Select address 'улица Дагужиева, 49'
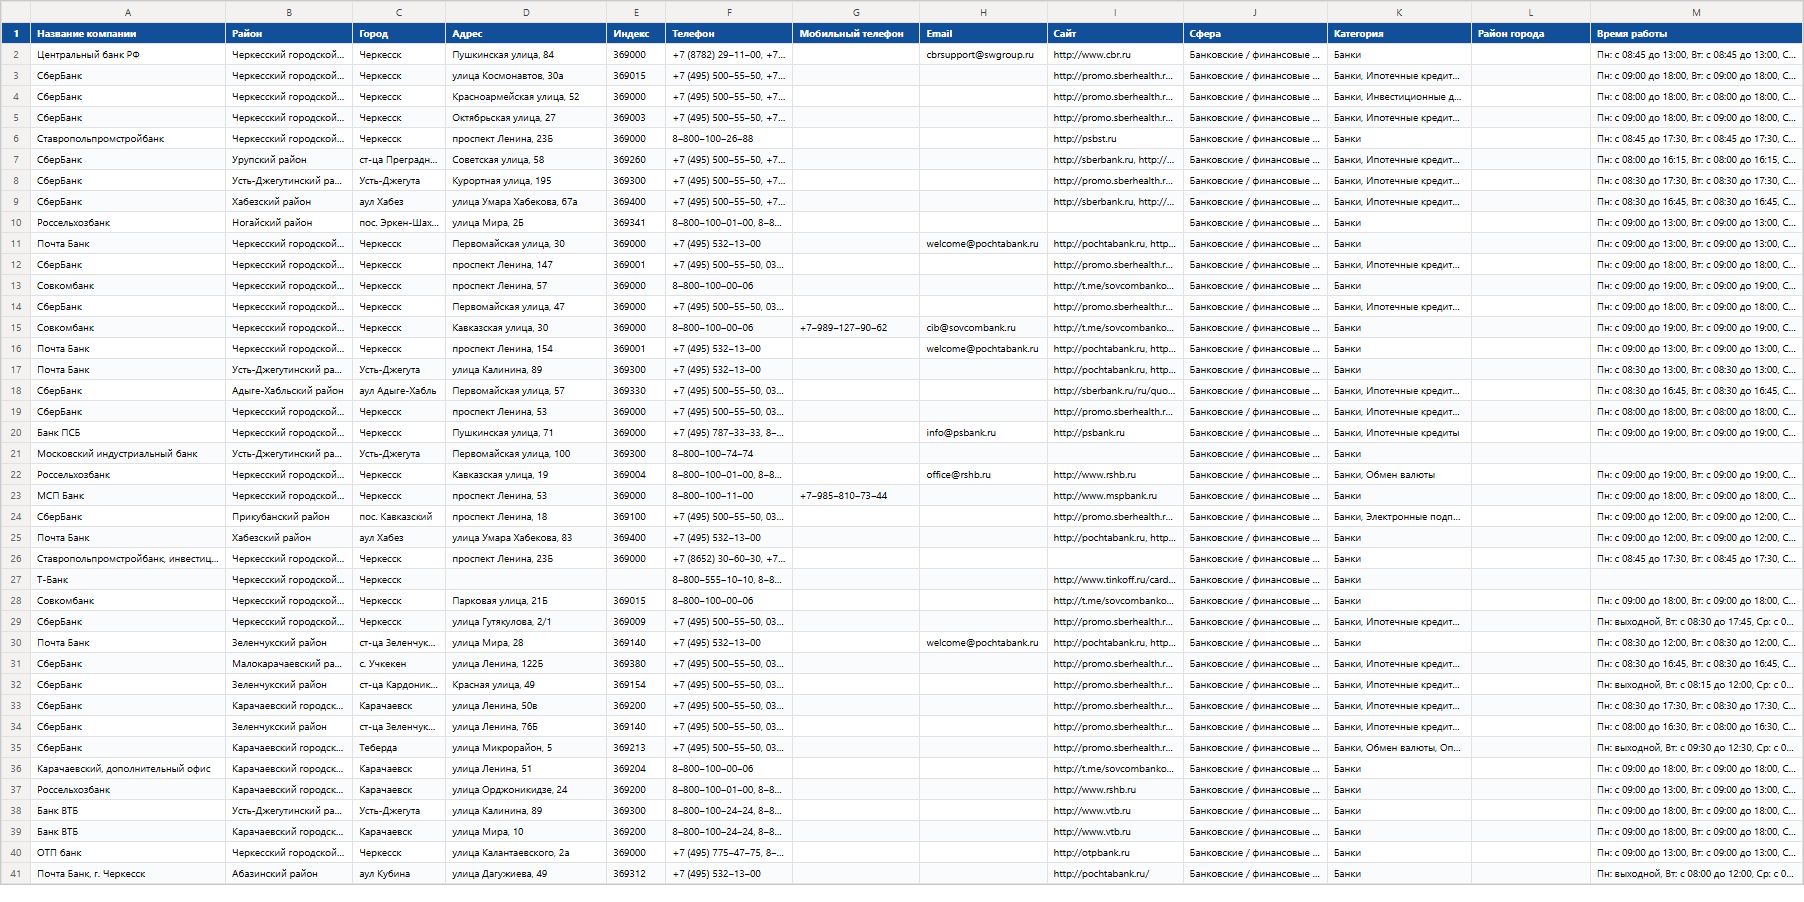The width and height of the screenshot is (1804, 902). 526,874
